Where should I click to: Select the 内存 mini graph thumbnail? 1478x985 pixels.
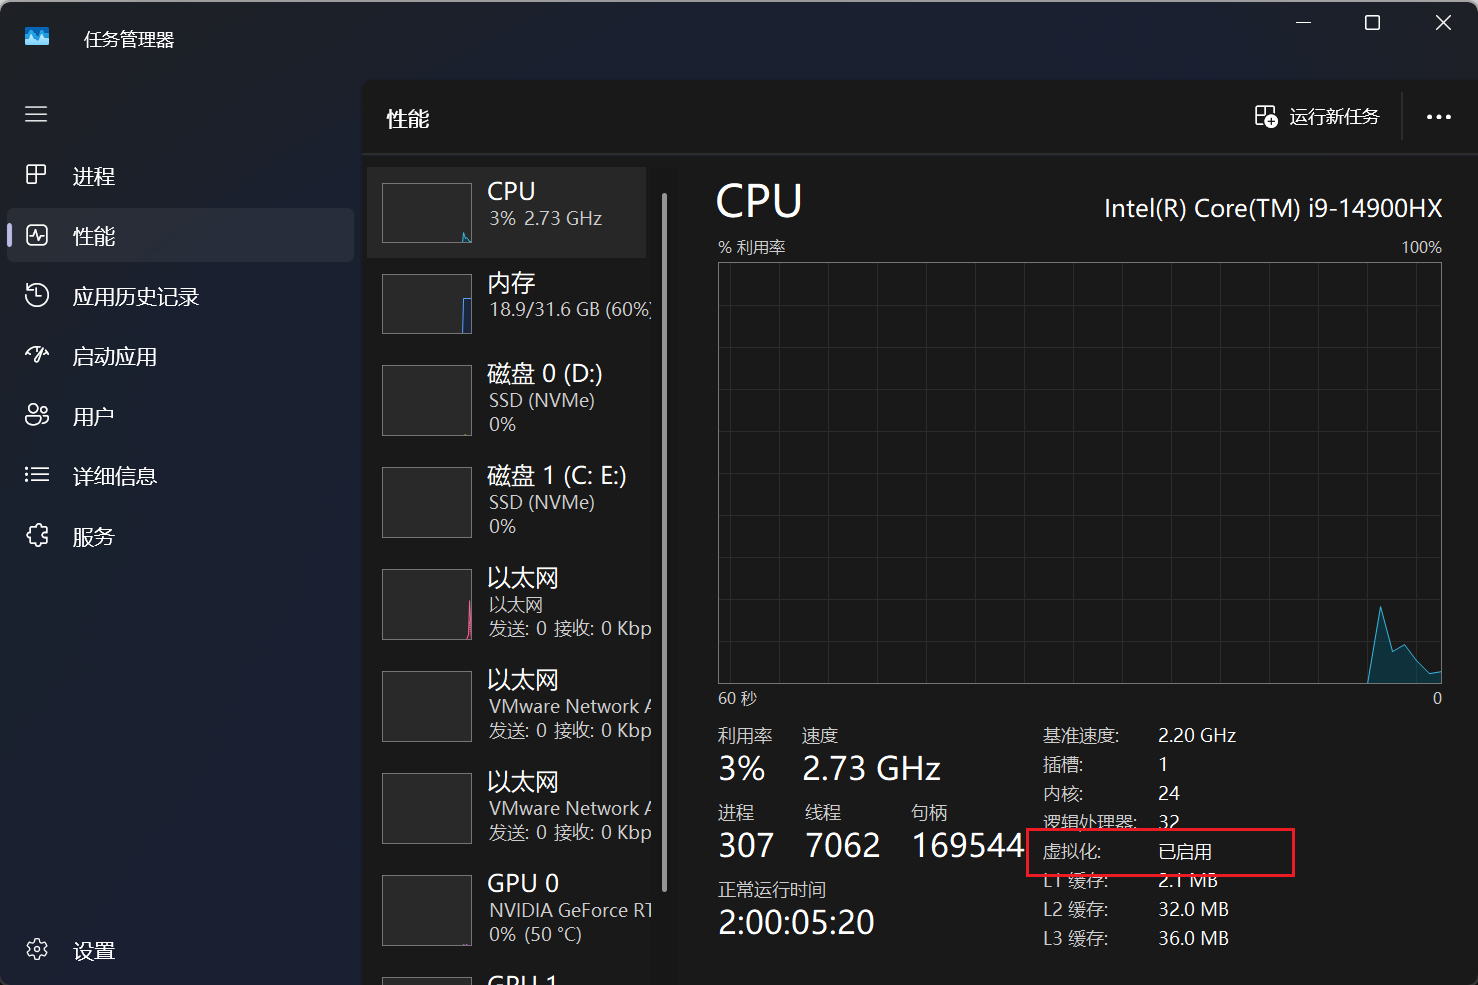tap(427, 304)
